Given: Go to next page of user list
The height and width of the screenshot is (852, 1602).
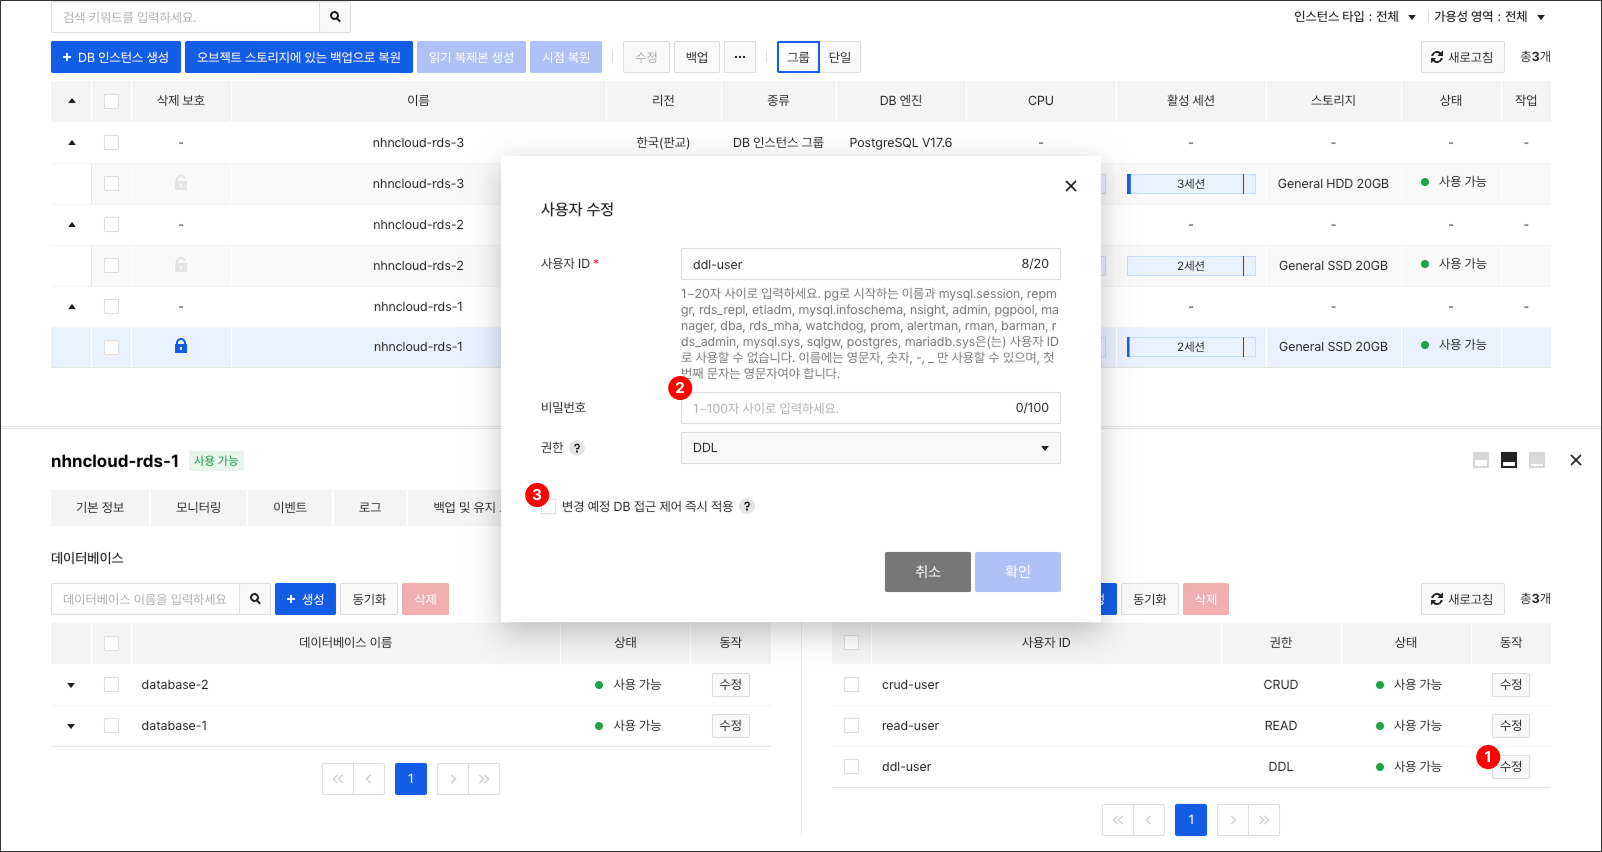Looking at the screenshot, I should pos(1233,820).
